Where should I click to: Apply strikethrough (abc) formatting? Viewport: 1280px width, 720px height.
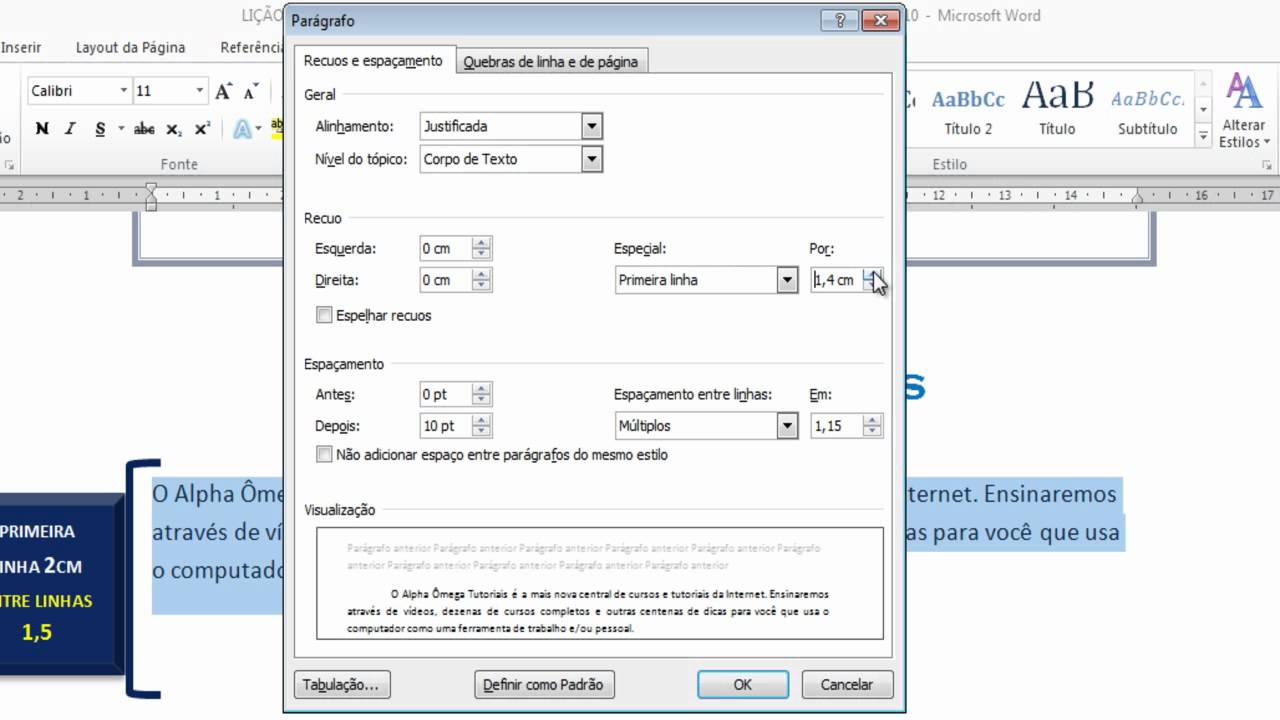click(145, 129)
